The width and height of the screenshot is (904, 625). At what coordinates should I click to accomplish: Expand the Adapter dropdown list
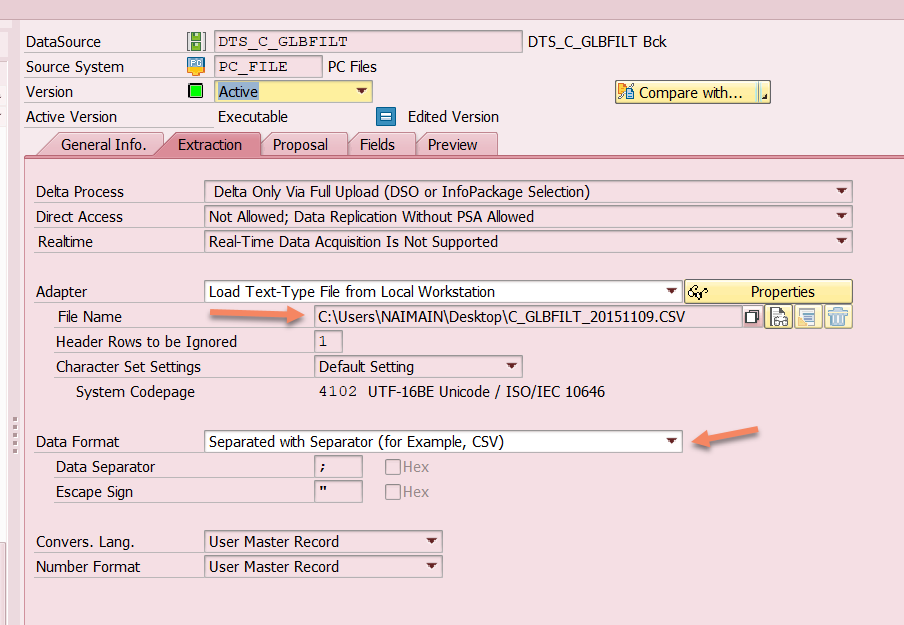(672, 292)
